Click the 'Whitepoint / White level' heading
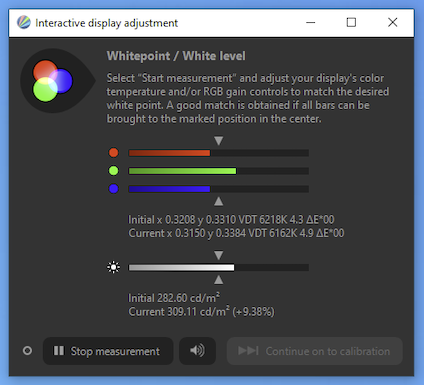This screenshot has width=424, height=385. pyautogui.click(x=176, y=56)
